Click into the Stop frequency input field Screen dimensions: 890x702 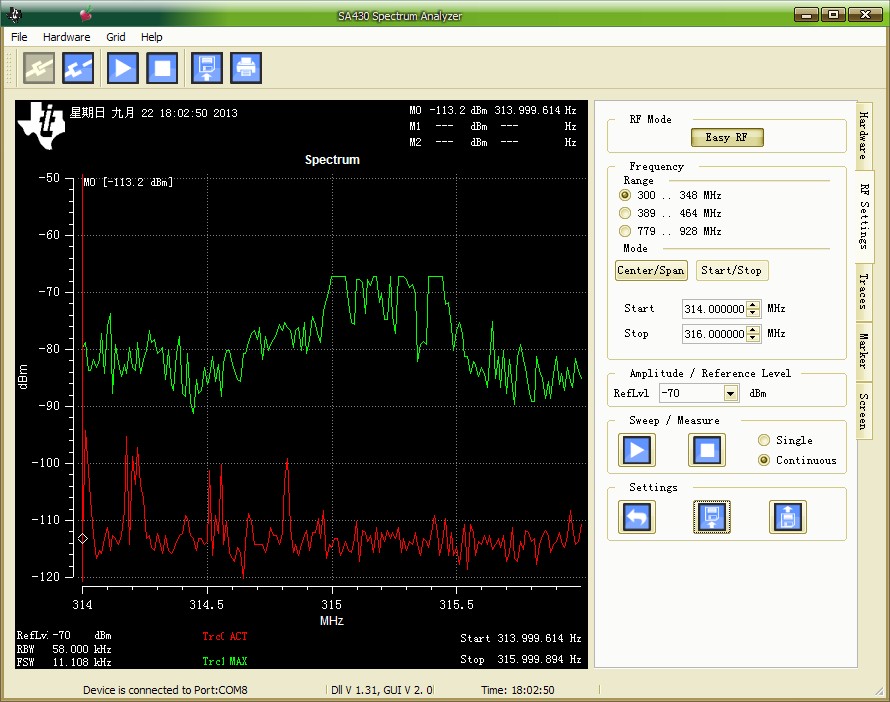pyautogui.click(x=713, y=334)
